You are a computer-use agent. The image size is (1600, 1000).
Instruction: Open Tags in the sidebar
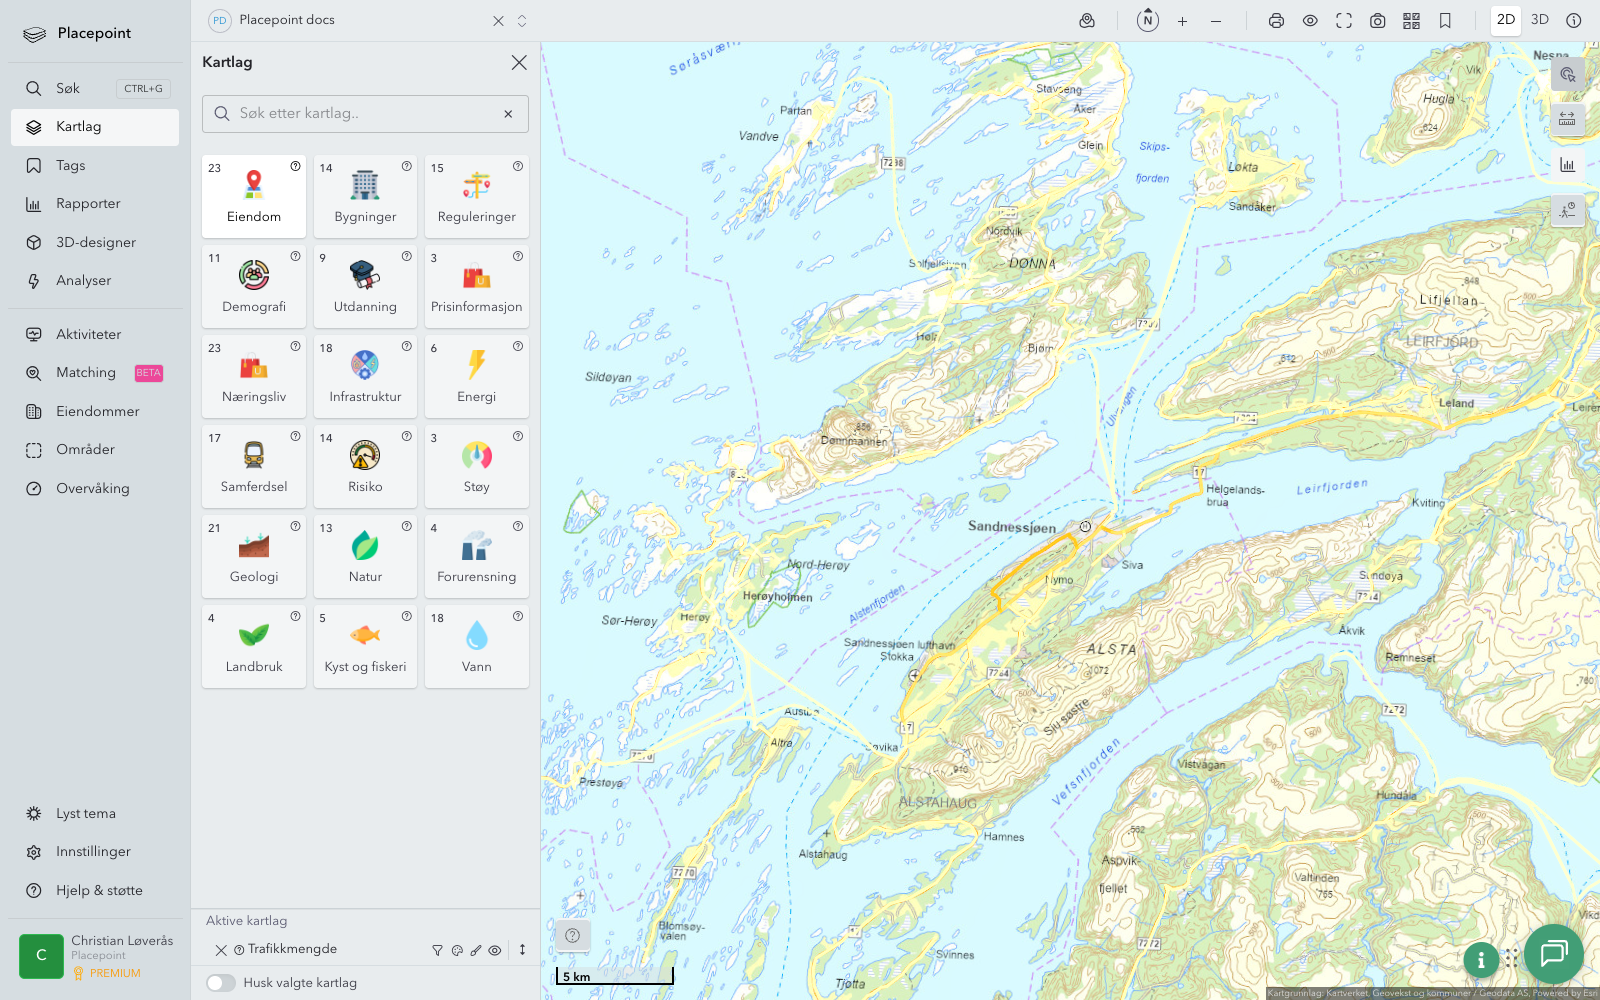pos(95,165)
